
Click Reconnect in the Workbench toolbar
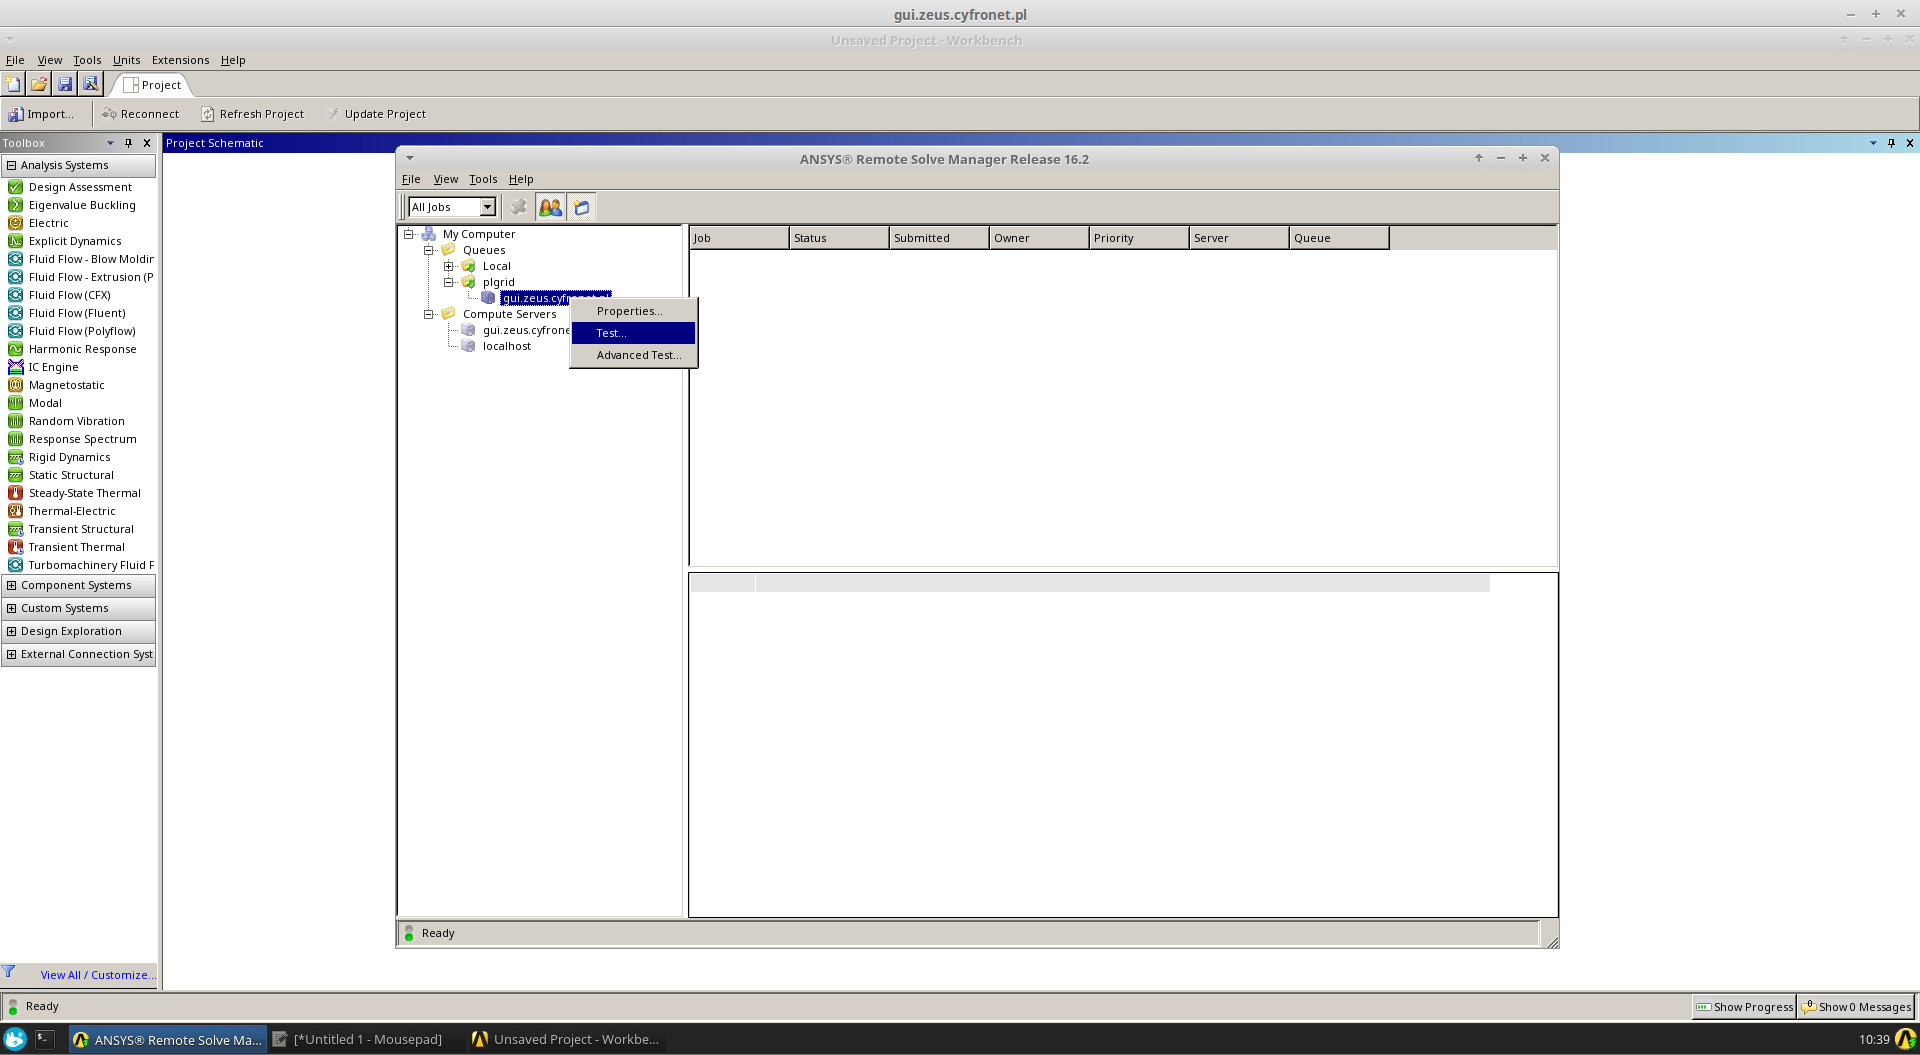140,114
